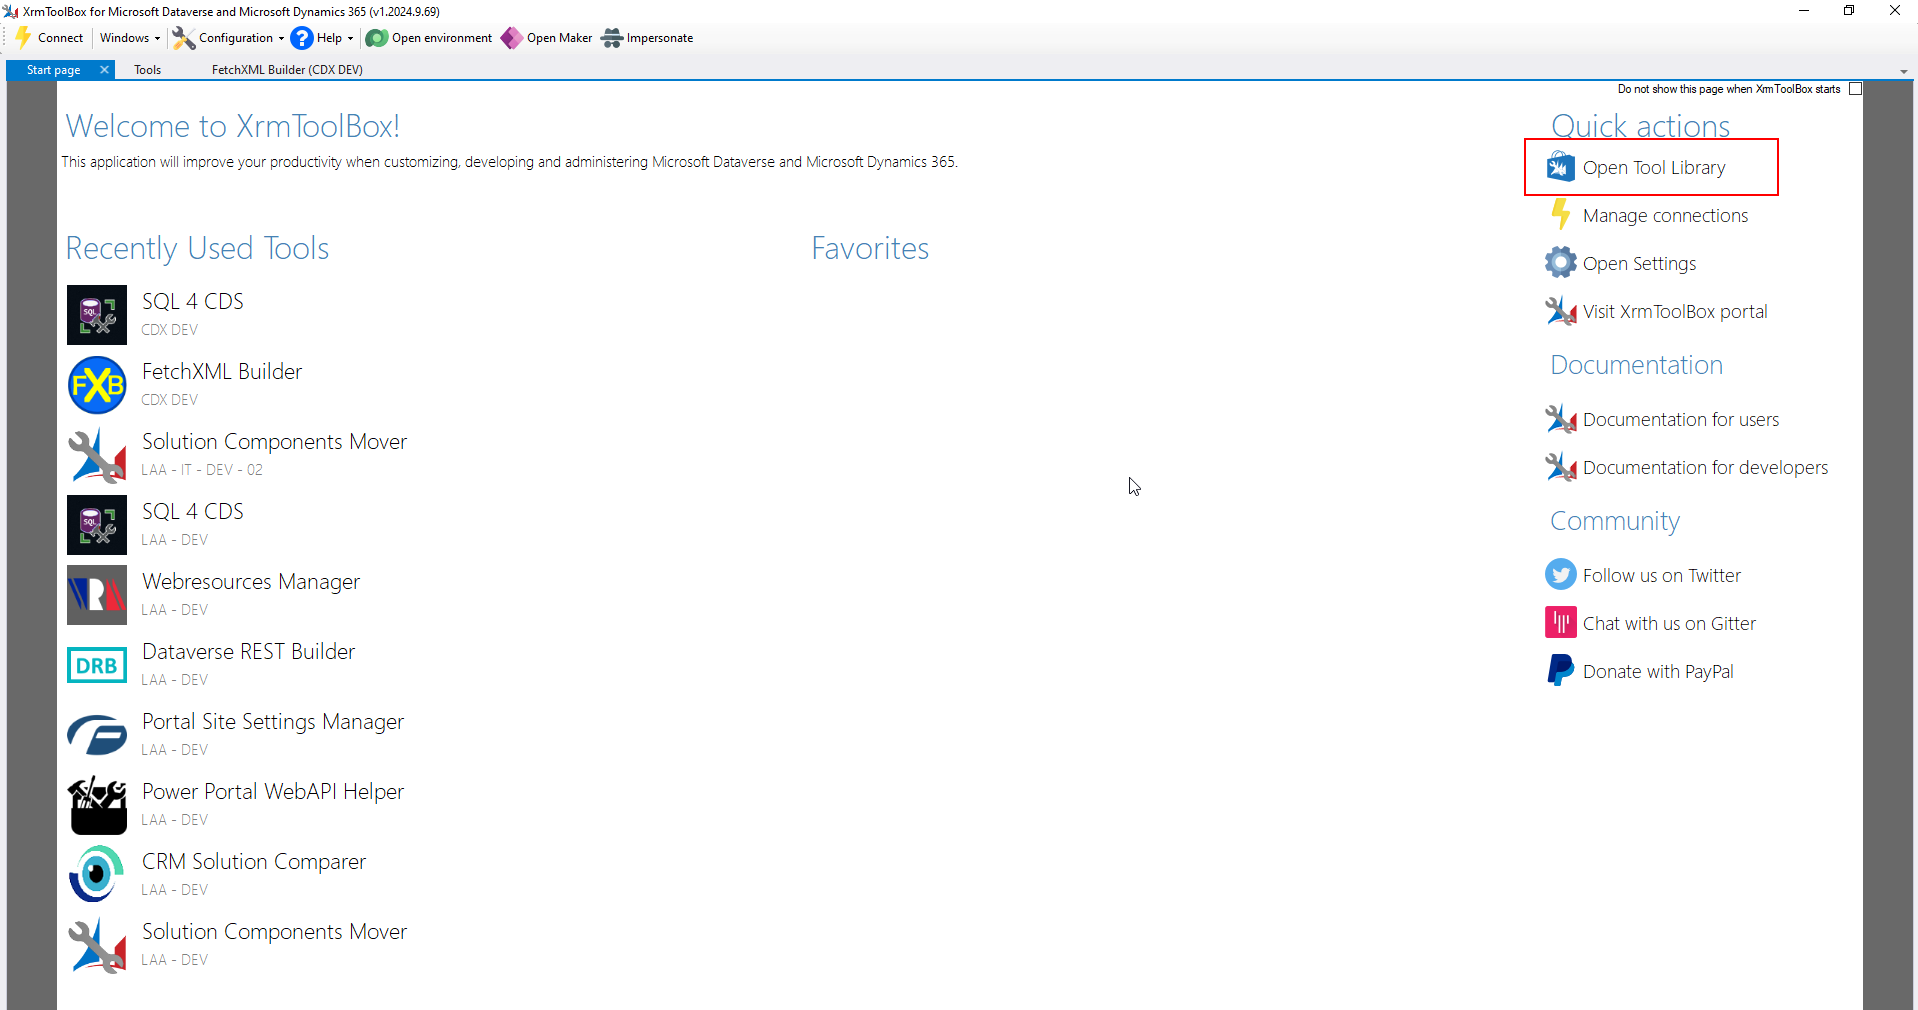The image size is (1918, 1010).
Task: Switch to the Tools tab
Action: click(x=148, y=70)
